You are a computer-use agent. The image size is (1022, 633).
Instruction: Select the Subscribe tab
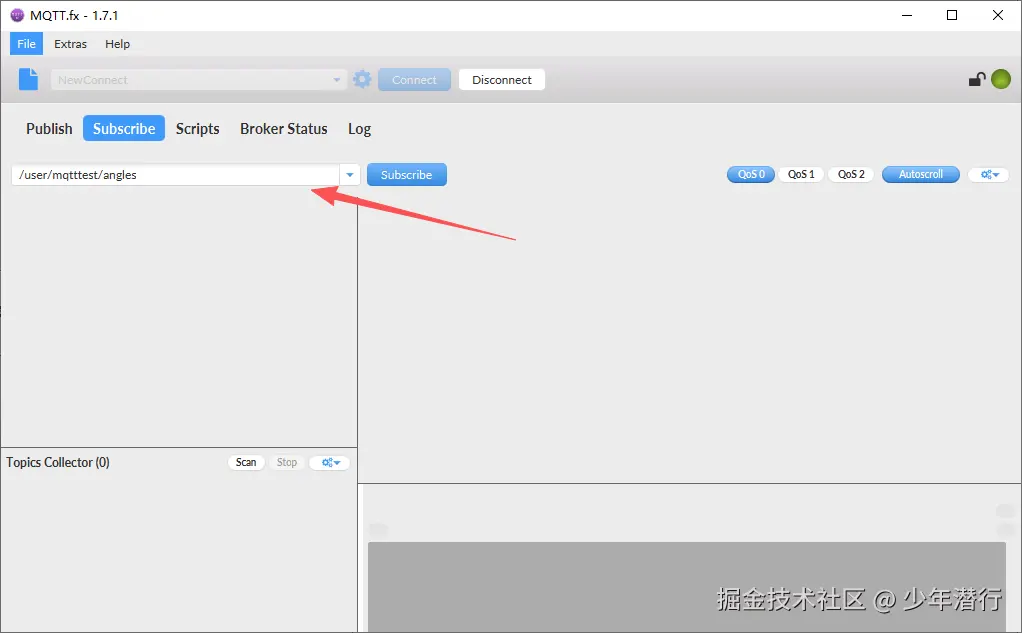point(124,128)
